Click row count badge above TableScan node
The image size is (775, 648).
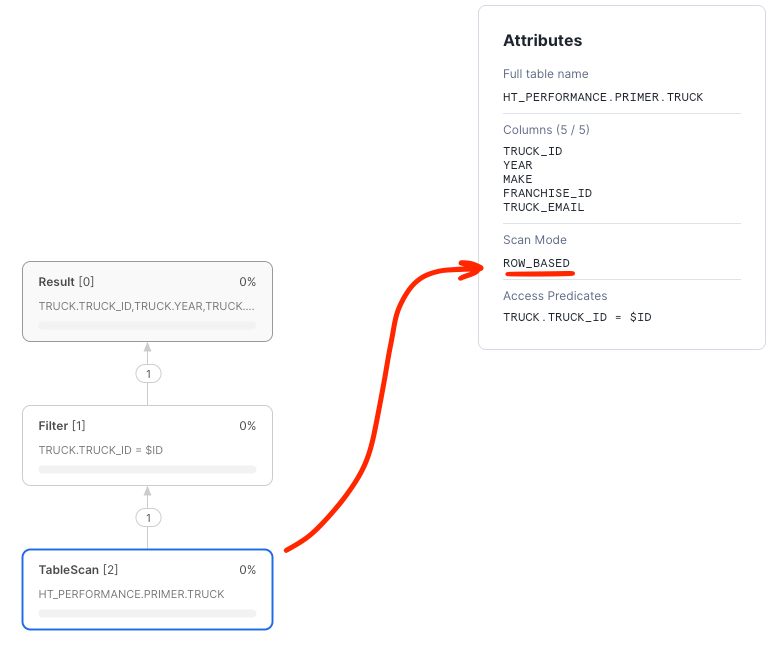[148, 518]
